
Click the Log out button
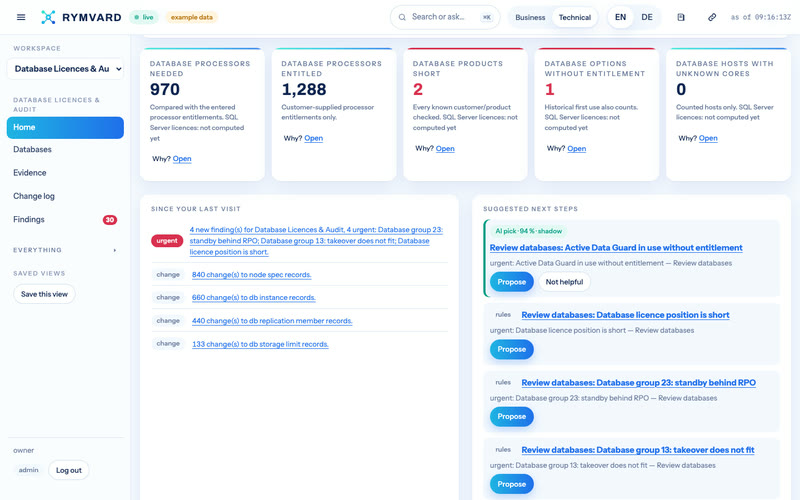tap(69, 470)
